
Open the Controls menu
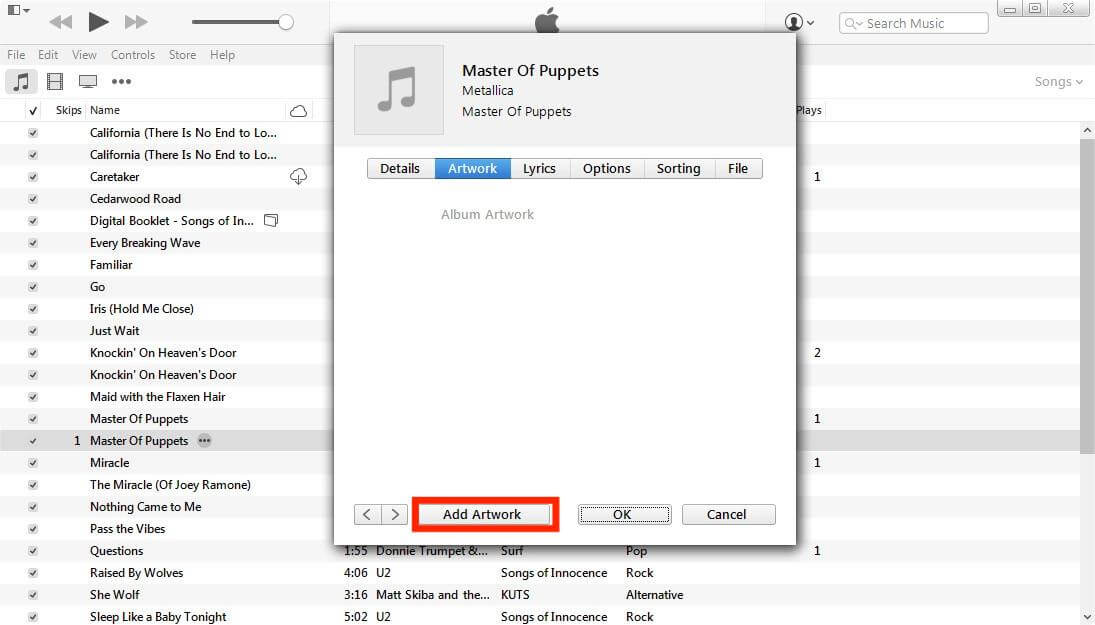pyautogui.click(x=133, y=54)
